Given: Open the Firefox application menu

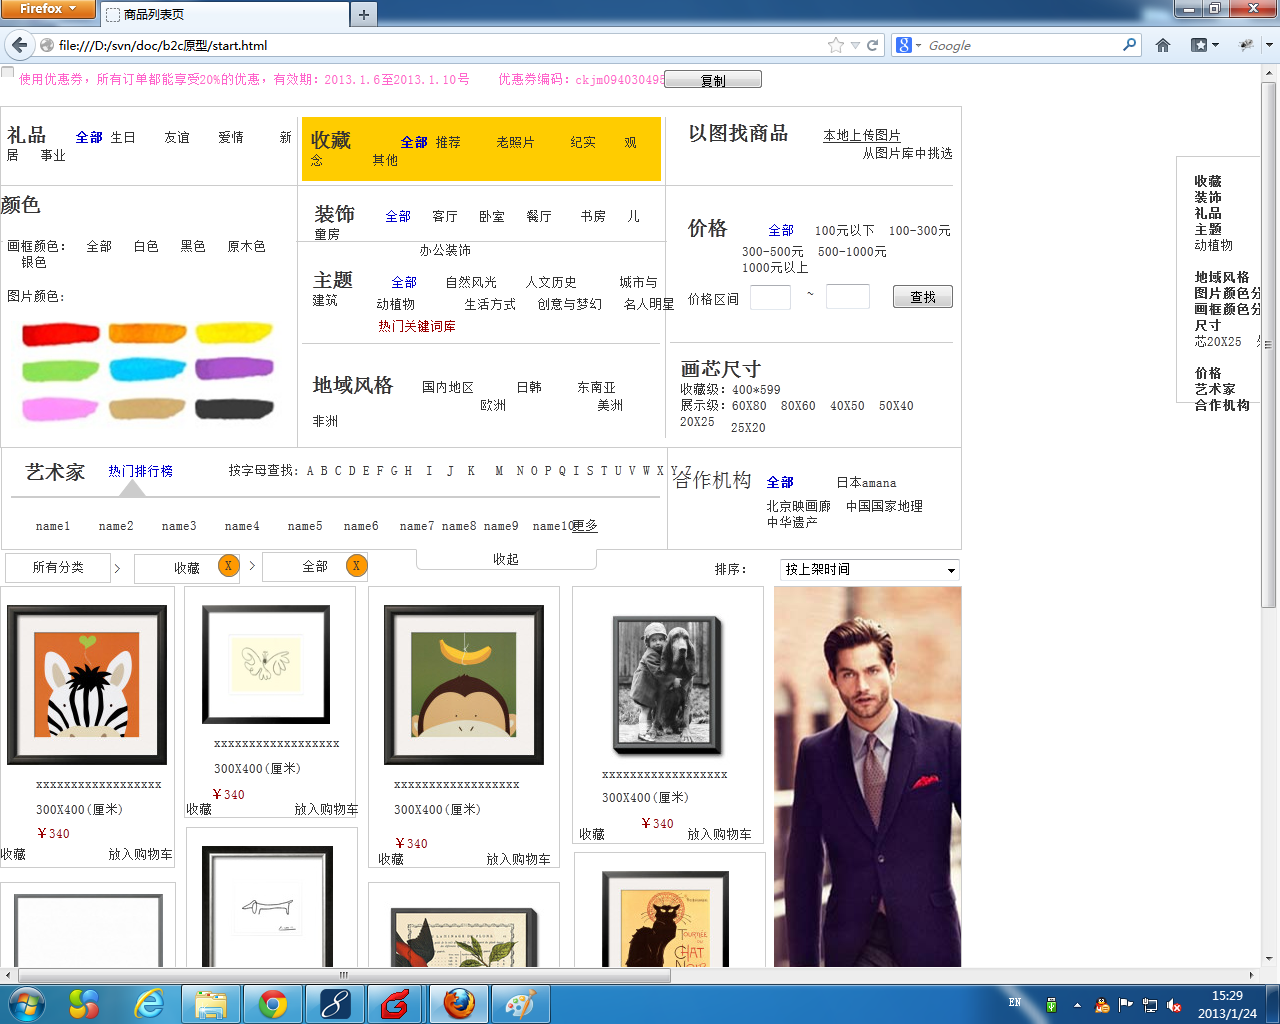Looking at the screenshot, I should click(x=48, y=9).
